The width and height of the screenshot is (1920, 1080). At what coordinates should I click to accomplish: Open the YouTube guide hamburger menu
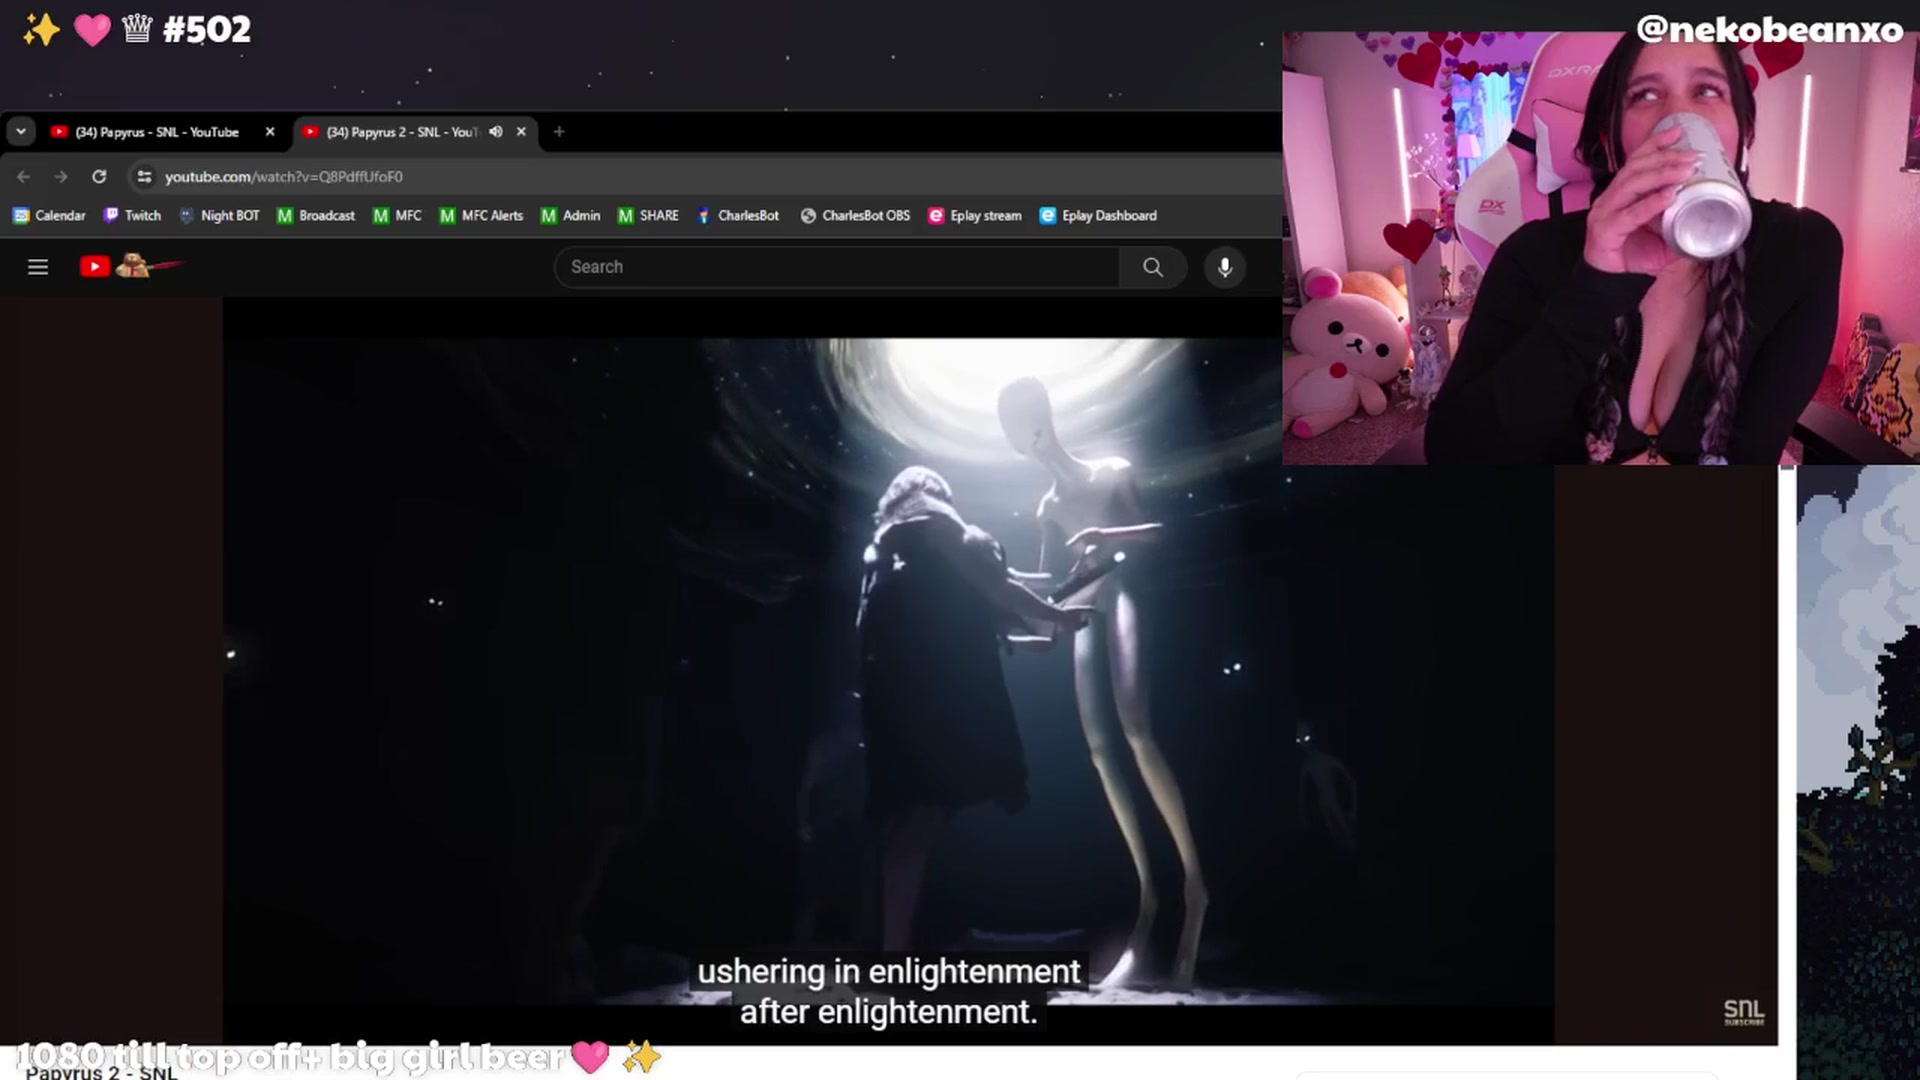pyautogui.click(x=38, y=267)
